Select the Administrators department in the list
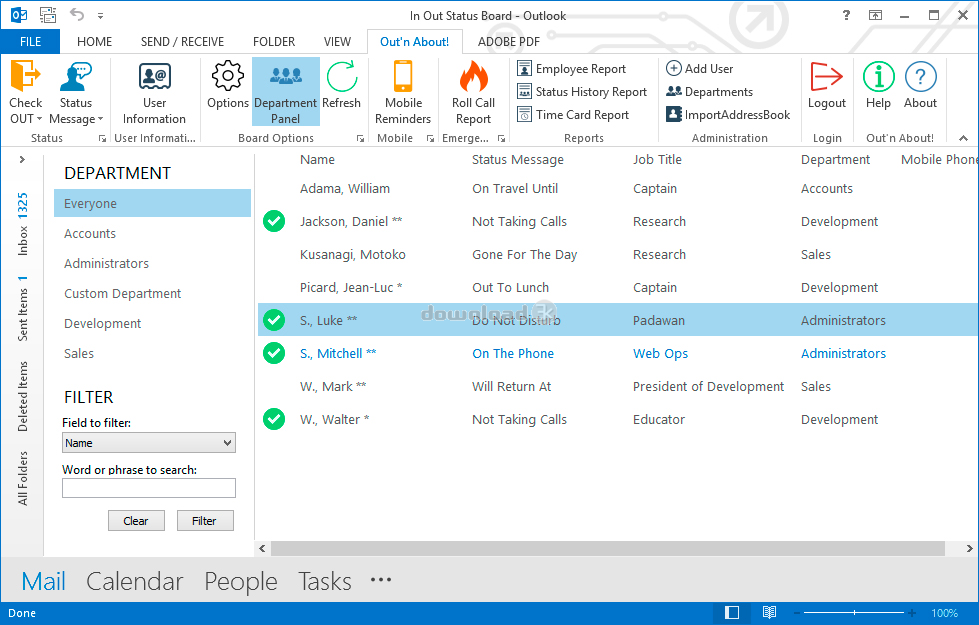Screen dimensions: 979x625 pos(107,263)
